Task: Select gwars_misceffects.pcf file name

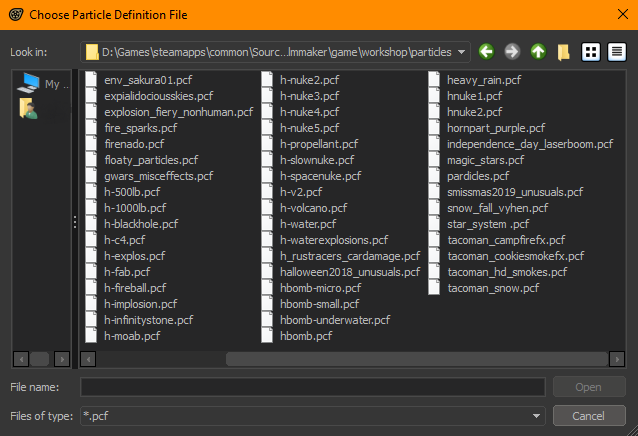Action: tap(159, 176)
